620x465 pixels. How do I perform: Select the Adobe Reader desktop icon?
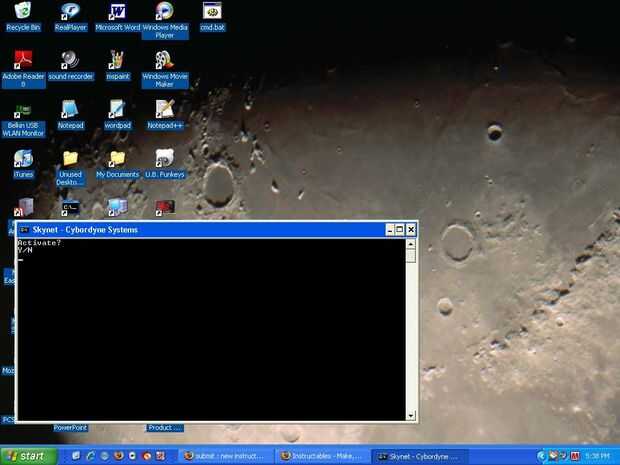click(23, 69)
